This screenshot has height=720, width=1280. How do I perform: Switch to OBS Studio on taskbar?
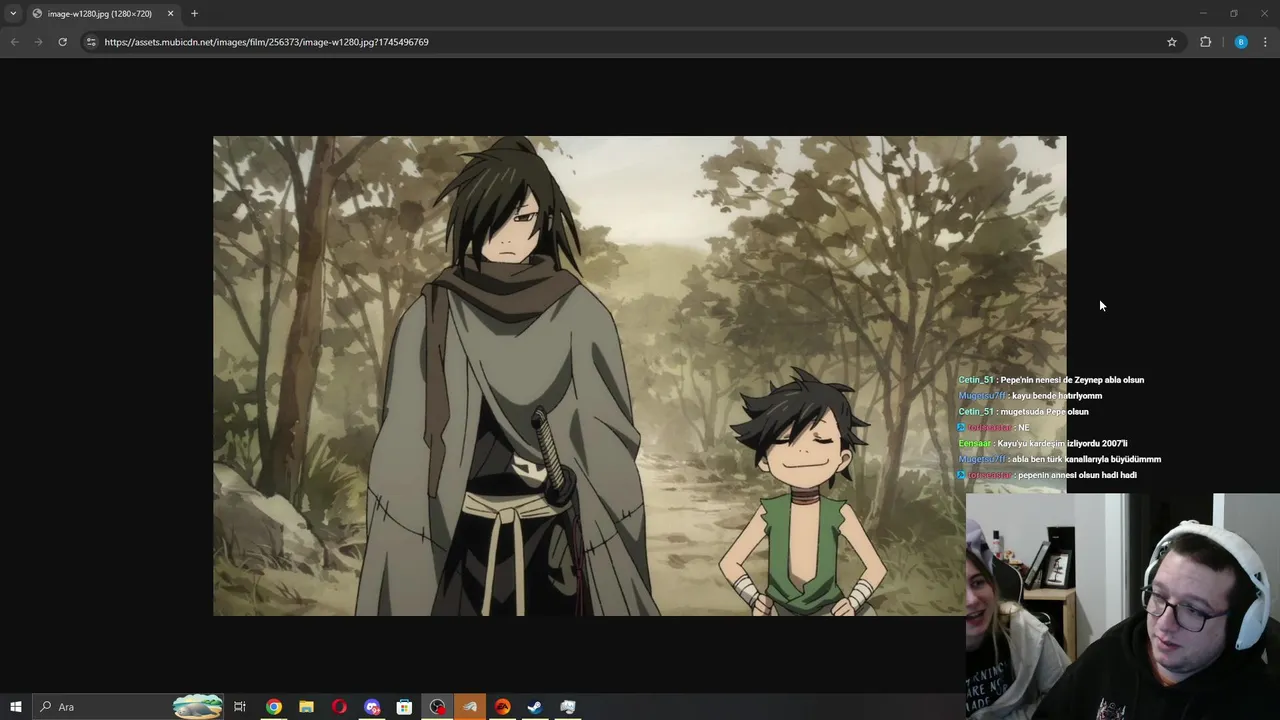click(x=437, y=707)
